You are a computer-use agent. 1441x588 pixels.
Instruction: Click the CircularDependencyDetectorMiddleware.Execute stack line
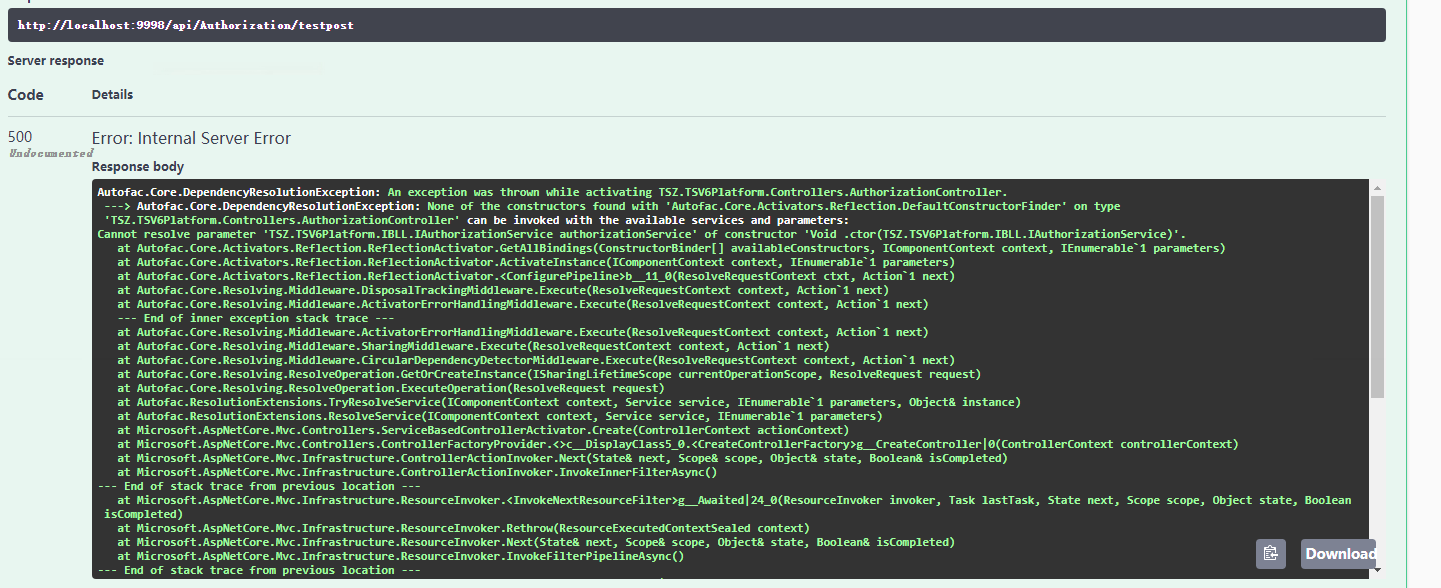click(536, 360)
